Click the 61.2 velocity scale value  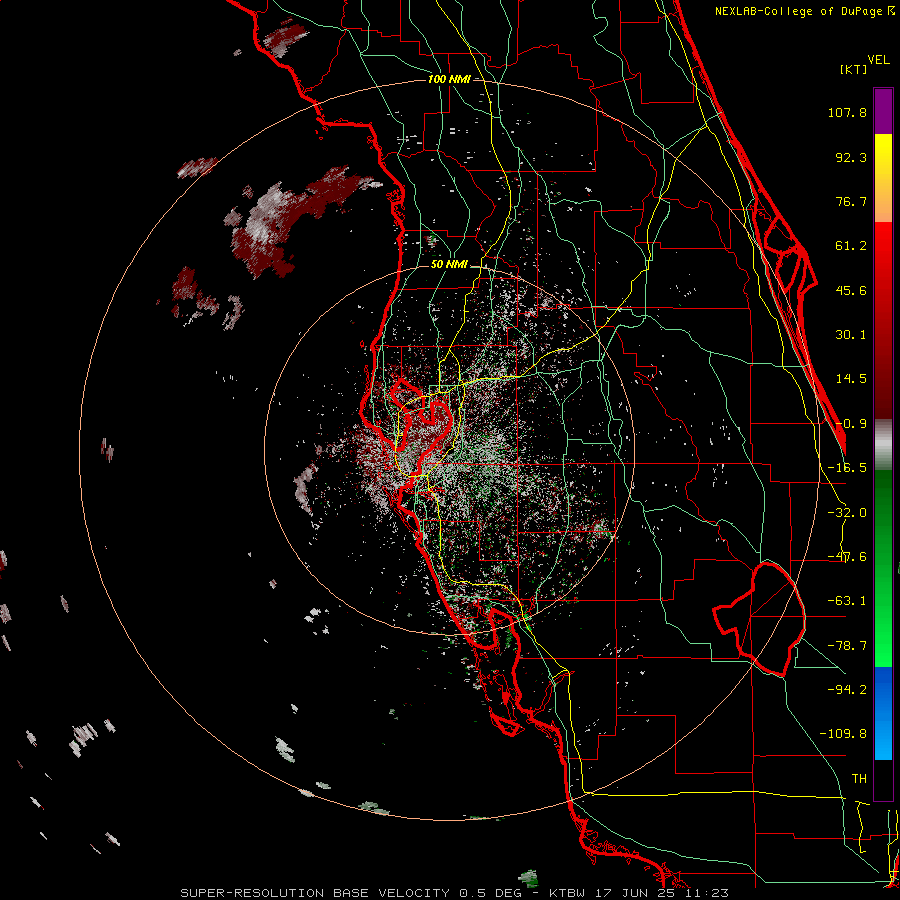pos(851,246)
